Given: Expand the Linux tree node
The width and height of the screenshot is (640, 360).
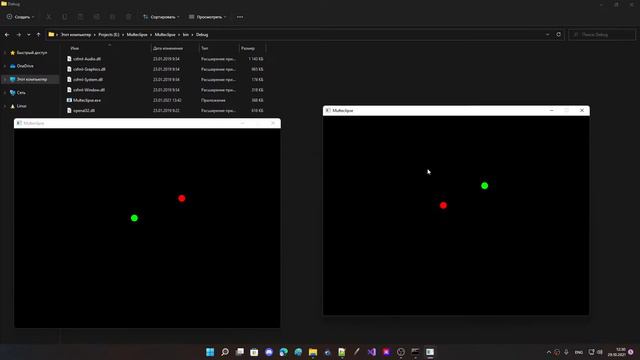Looking at the screenshot, I should coord(5,106).
